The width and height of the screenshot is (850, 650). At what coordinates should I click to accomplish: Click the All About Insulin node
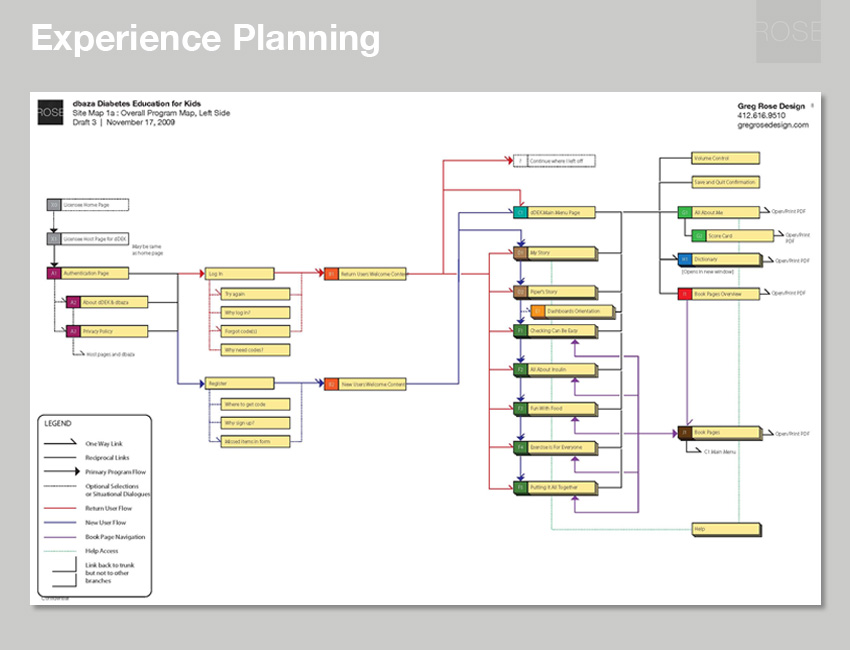556,370
